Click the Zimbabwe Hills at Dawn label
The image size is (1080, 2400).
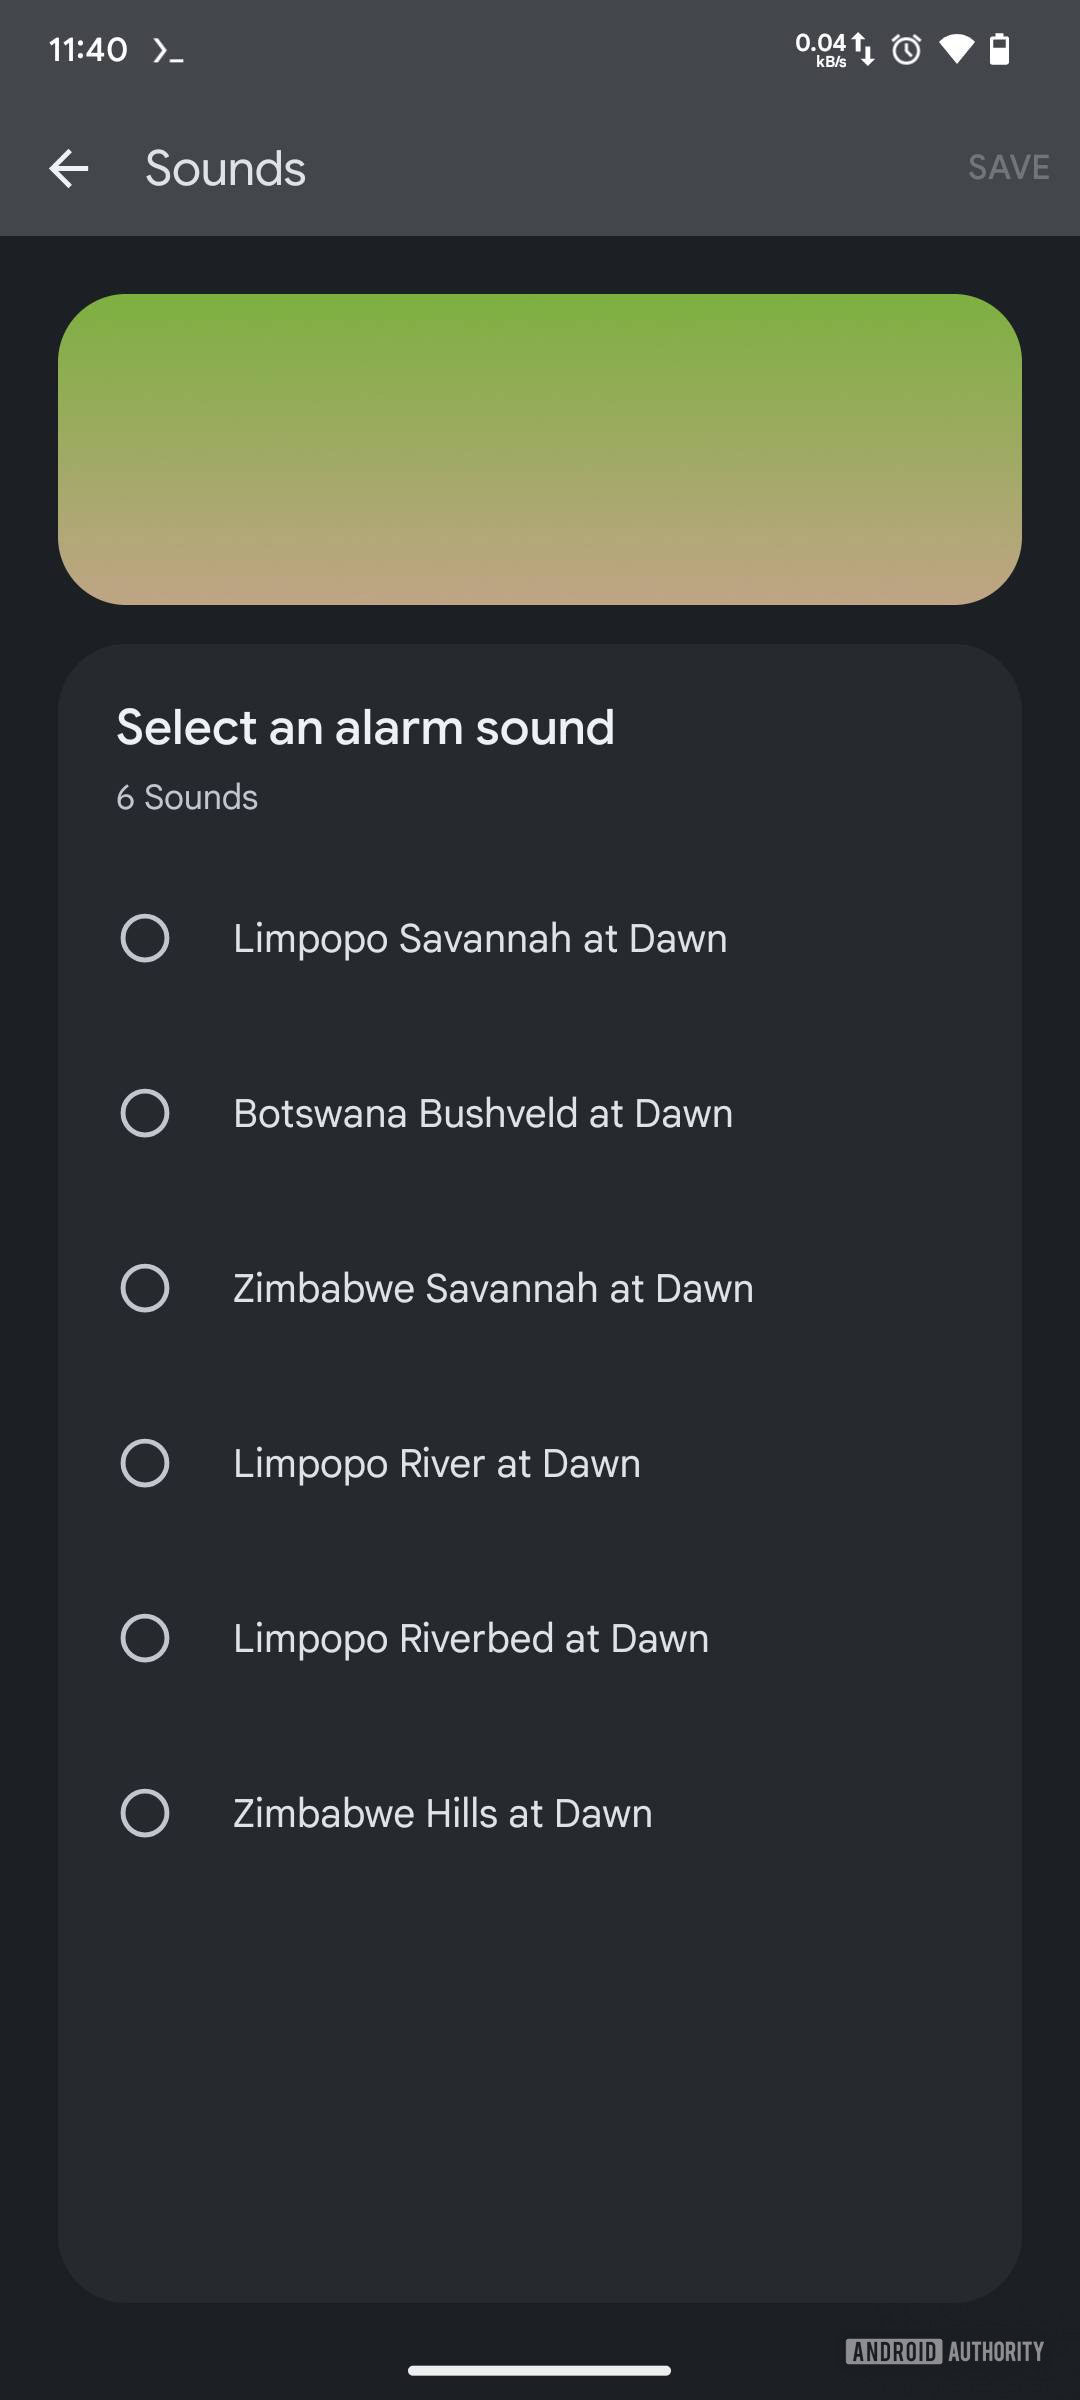tap(443, 1813)
